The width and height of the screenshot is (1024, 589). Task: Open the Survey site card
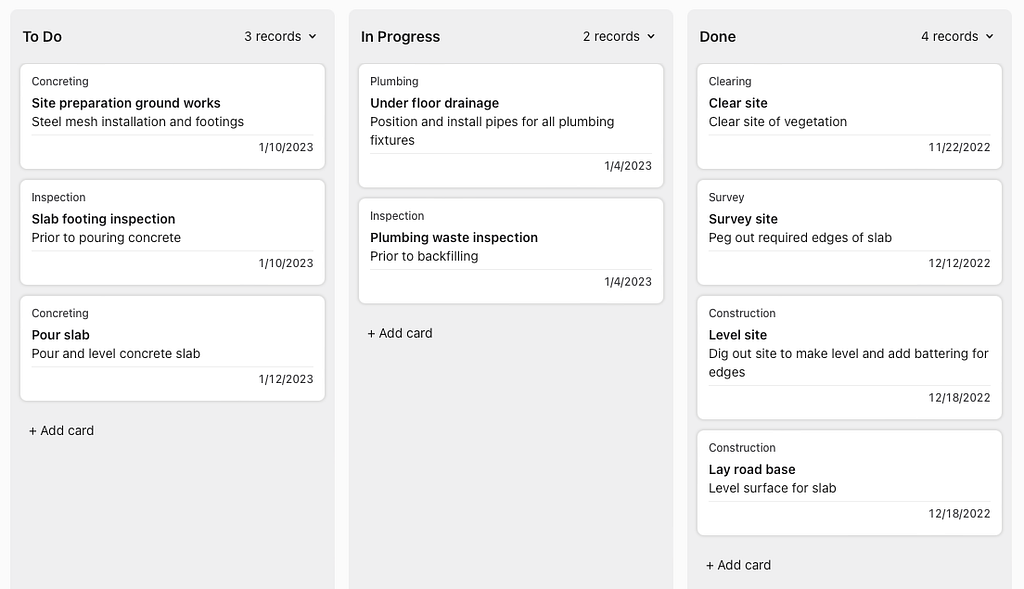[849, 232]
